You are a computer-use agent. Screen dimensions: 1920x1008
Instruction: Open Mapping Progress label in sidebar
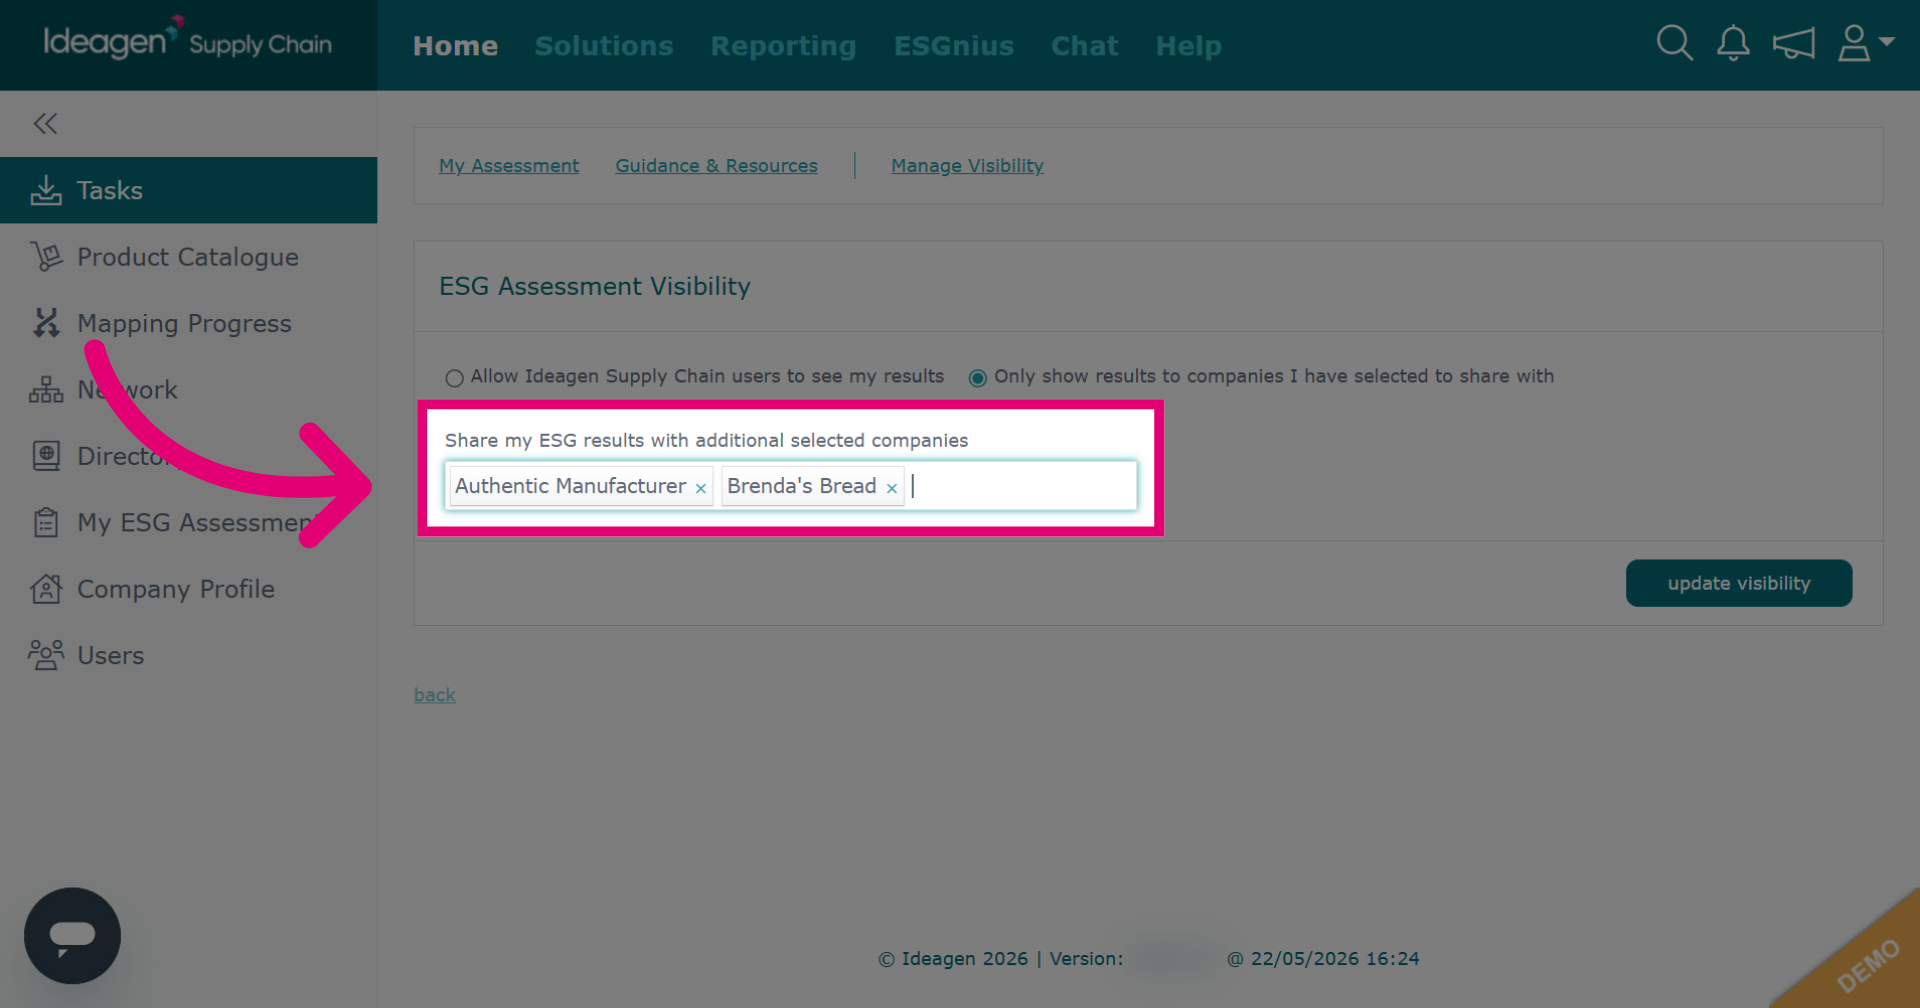(x=185, y=324)
